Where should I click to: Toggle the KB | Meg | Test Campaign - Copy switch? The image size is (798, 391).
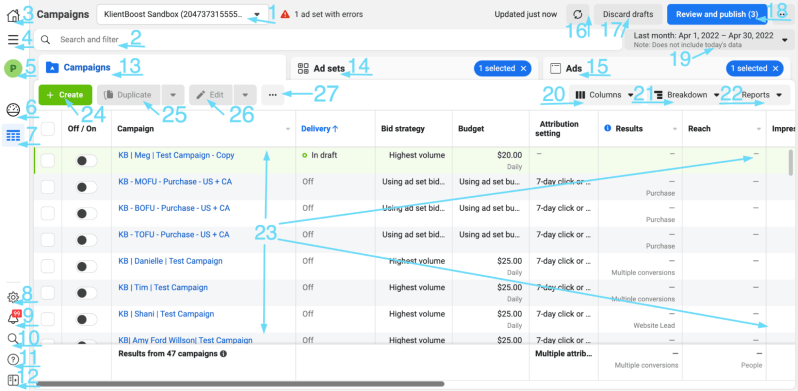coord(87,161)
